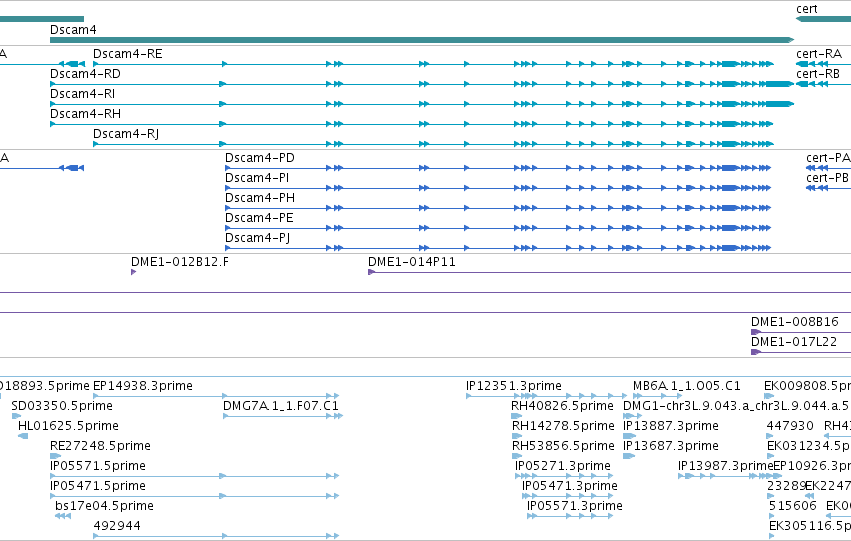This screenshot has height=541, width=851.
Task: Select the Dscam4-RH transcript label
Action: (x=85, y=114)
